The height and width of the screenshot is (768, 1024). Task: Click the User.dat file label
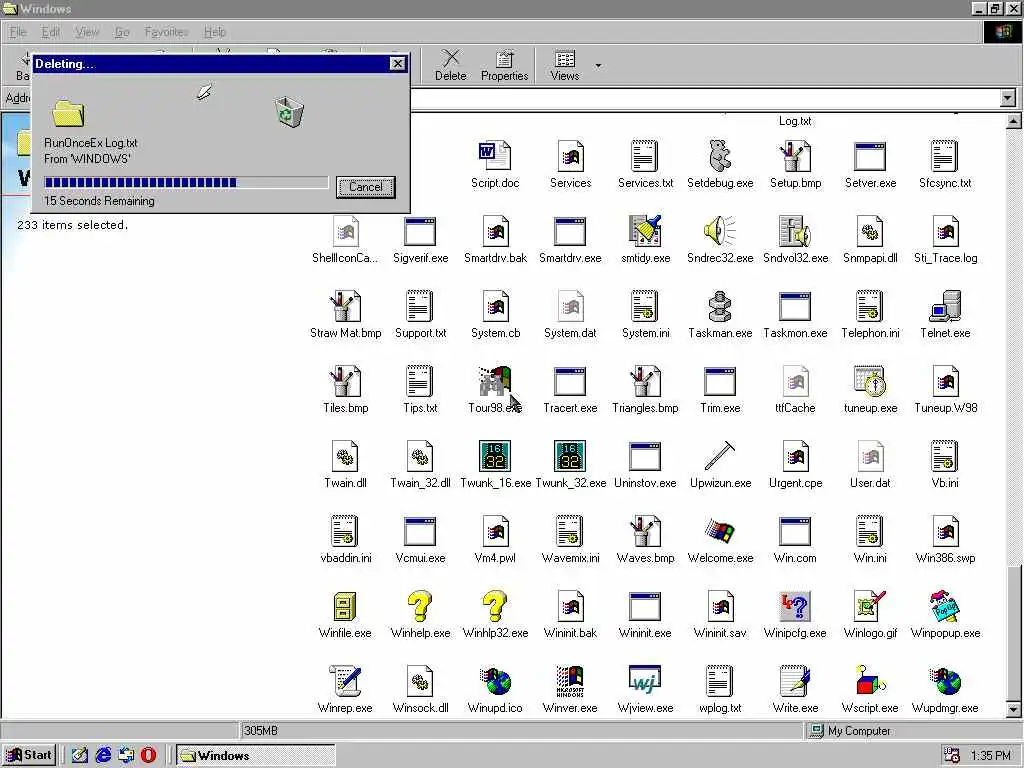[870, 483]
